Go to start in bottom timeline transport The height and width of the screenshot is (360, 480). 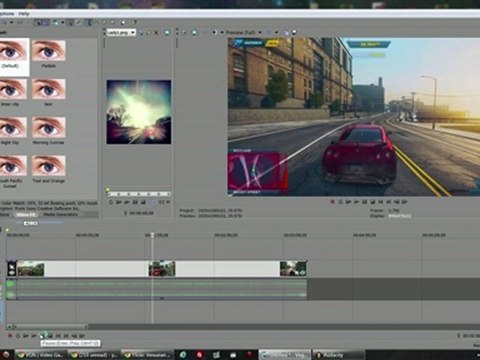[58, 336]
